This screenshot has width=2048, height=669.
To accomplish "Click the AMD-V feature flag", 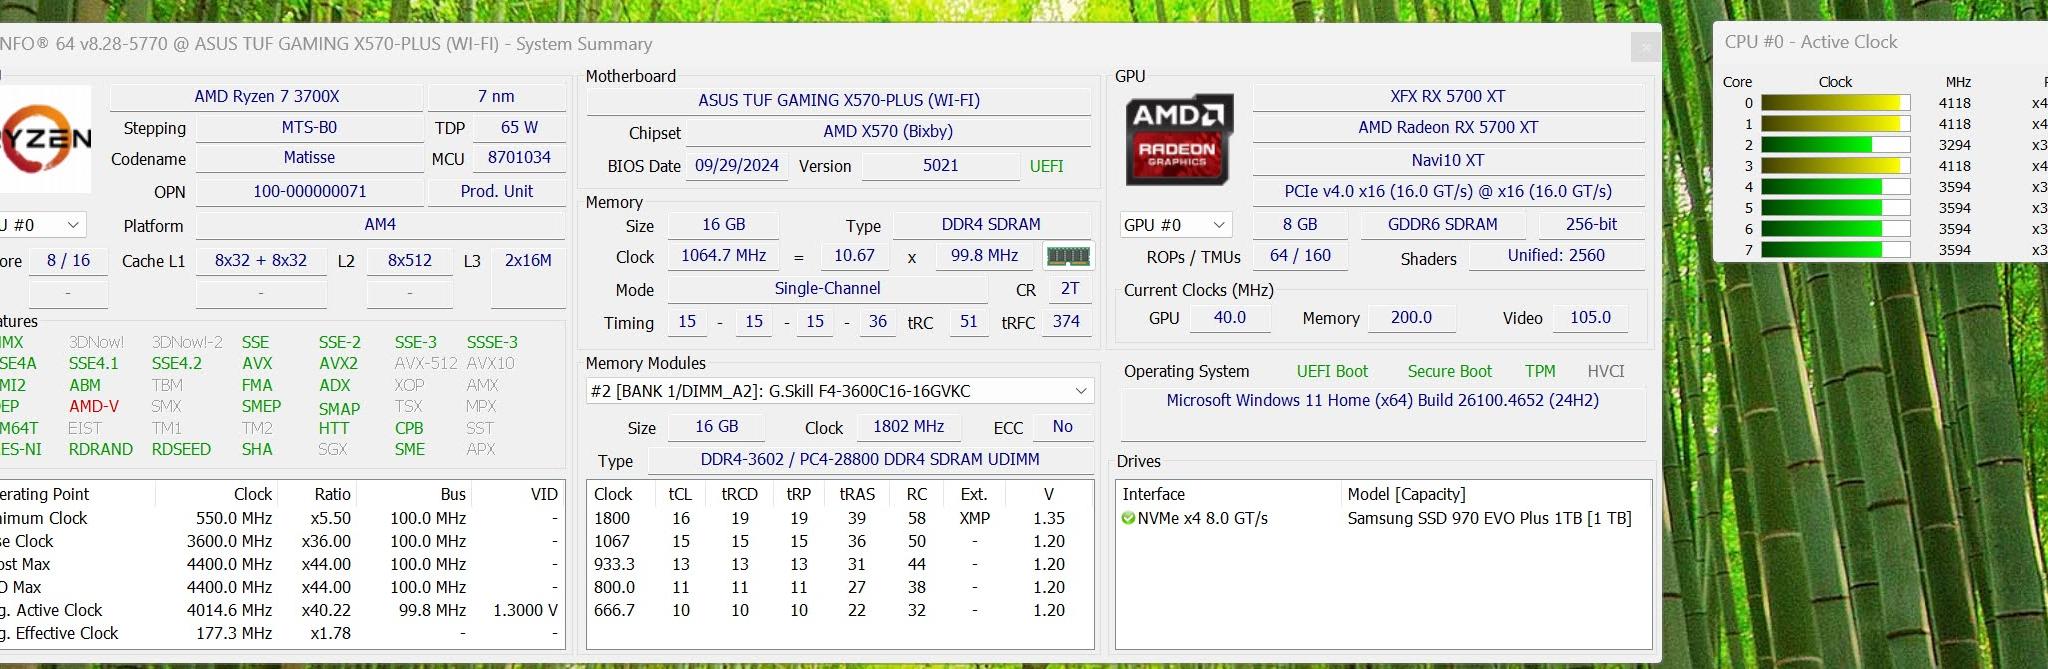I will pos(94,407).
